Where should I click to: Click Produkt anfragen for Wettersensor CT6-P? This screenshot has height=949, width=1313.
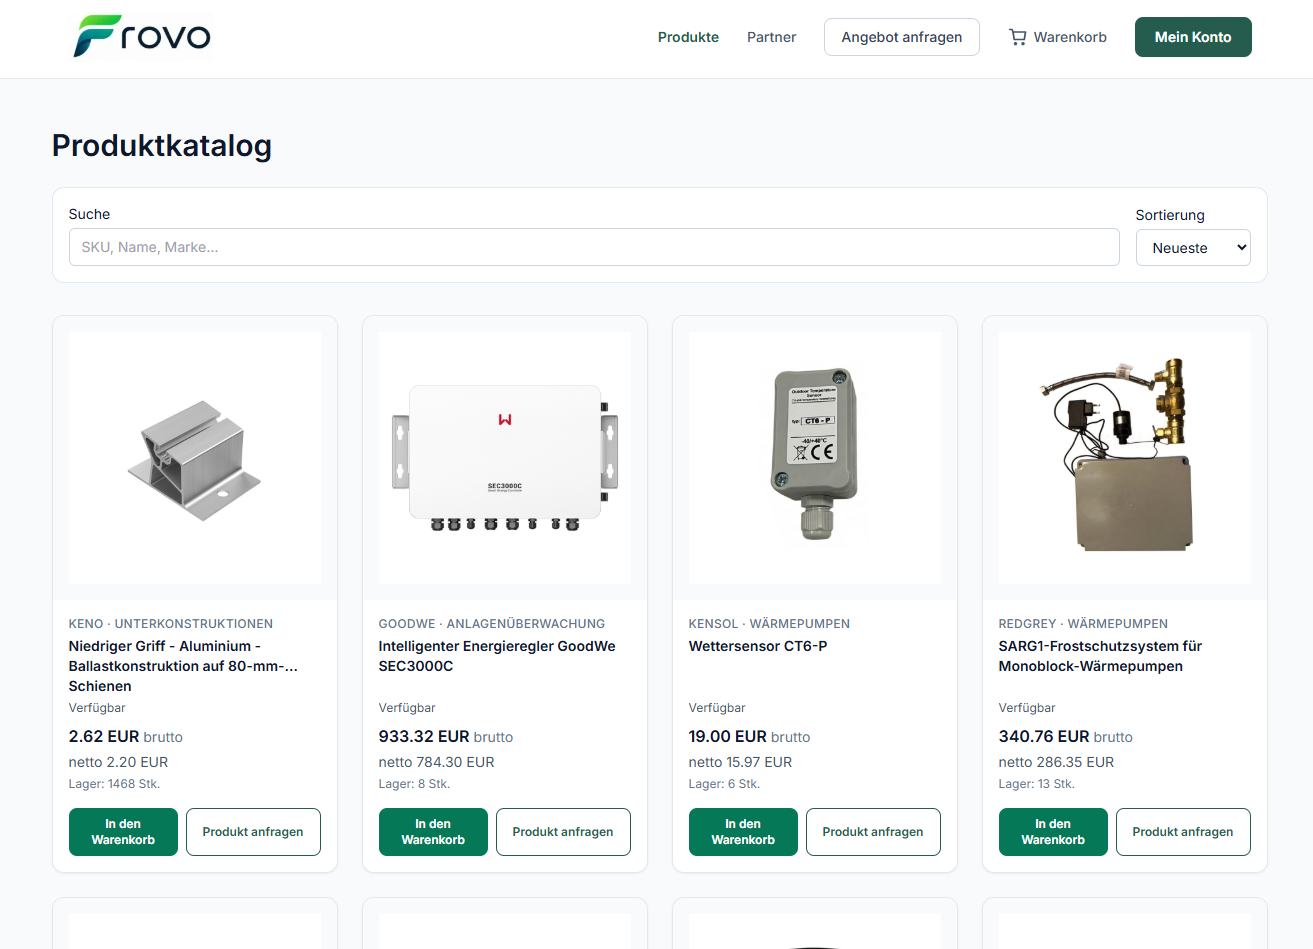click(873, 832)
